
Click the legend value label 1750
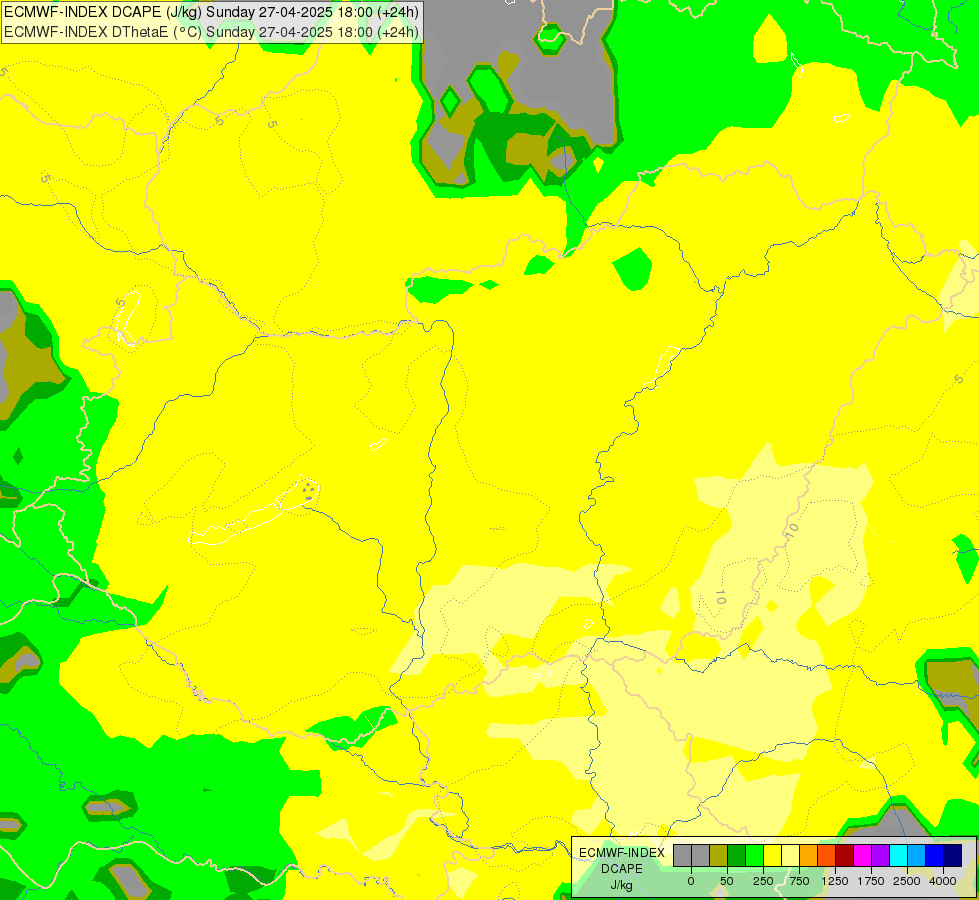click(x=871, y=881)
